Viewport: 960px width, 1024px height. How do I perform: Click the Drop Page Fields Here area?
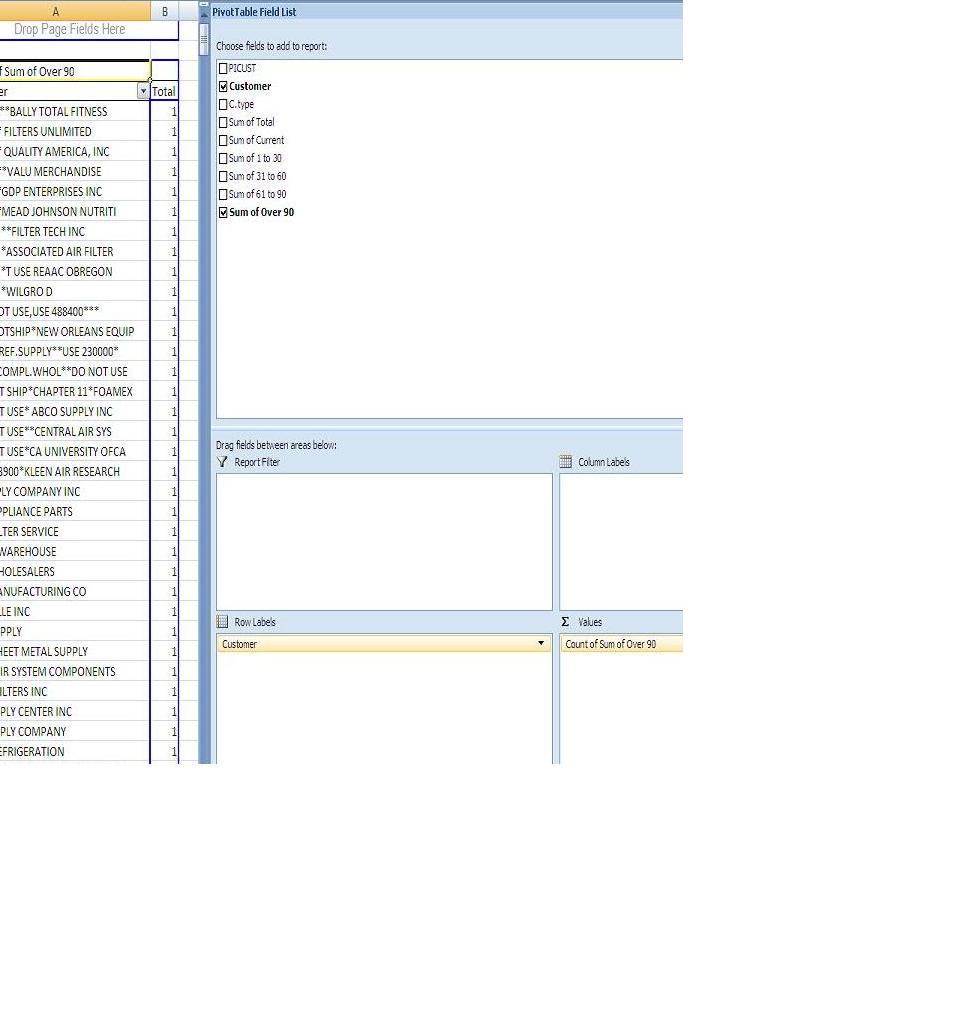point(70,30)
